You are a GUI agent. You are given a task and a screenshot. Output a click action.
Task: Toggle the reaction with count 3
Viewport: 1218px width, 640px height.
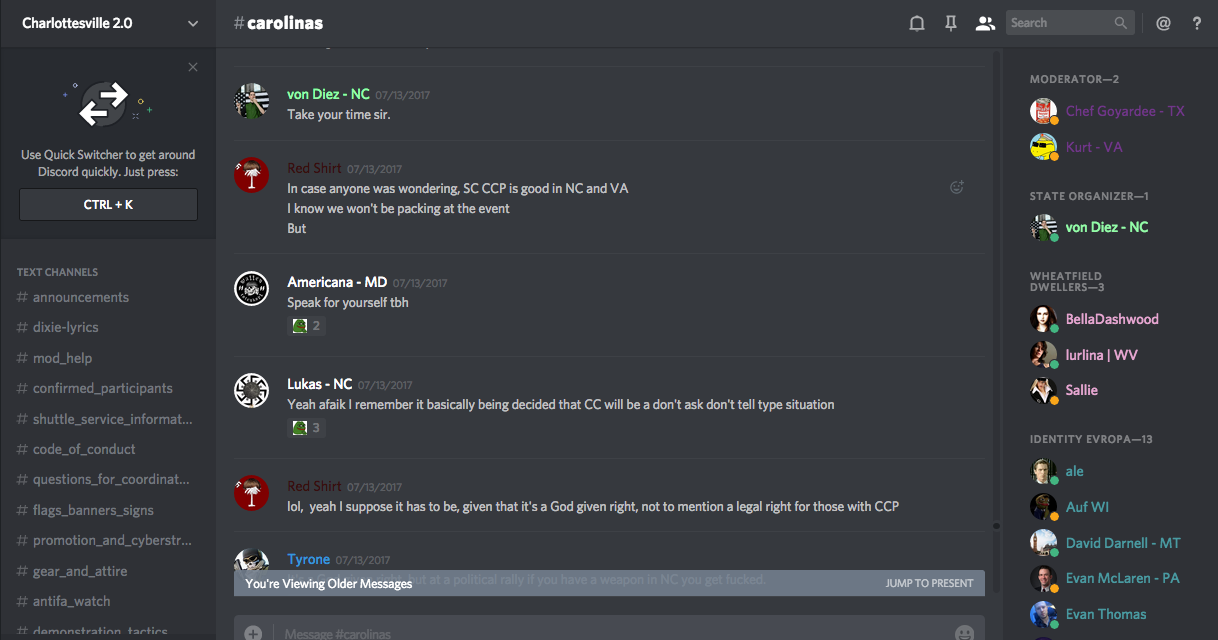point(306,427)
